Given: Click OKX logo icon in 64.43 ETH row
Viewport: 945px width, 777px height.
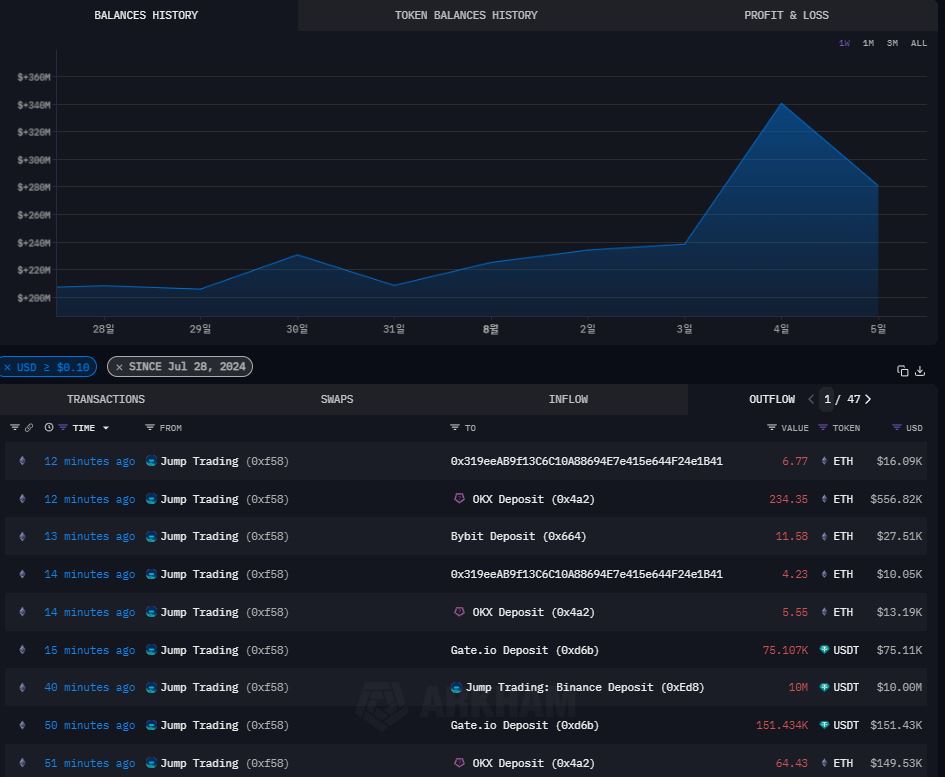Looking at the screenshot, I should 459,763.
